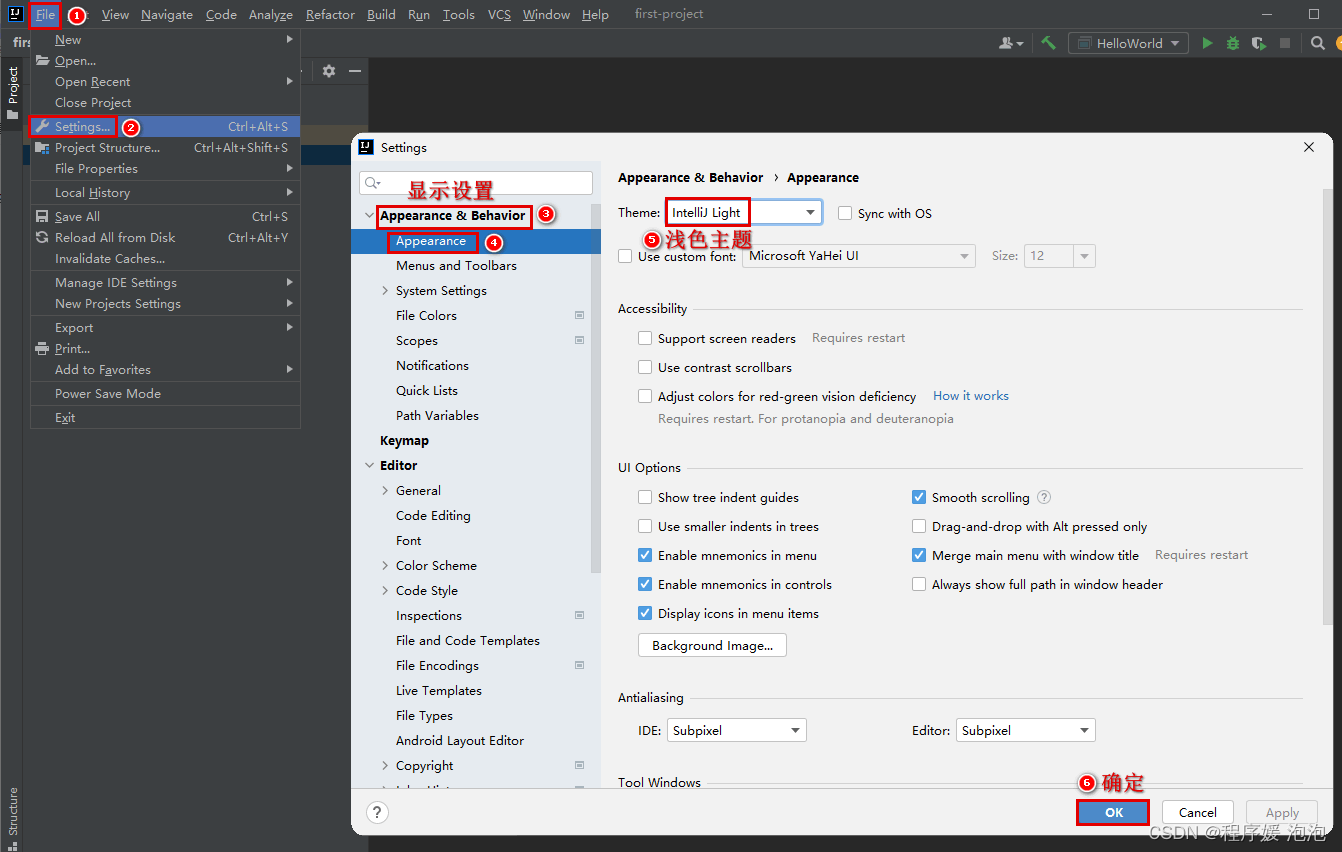Start debugging with the bug icon
Image resolution: width=1342 pixels, height=852 pixels.
pos(1233,43)
